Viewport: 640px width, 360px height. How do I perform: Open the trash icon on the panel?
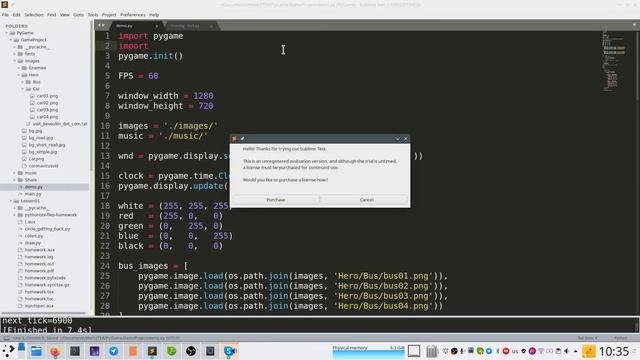tap(431, 351)
